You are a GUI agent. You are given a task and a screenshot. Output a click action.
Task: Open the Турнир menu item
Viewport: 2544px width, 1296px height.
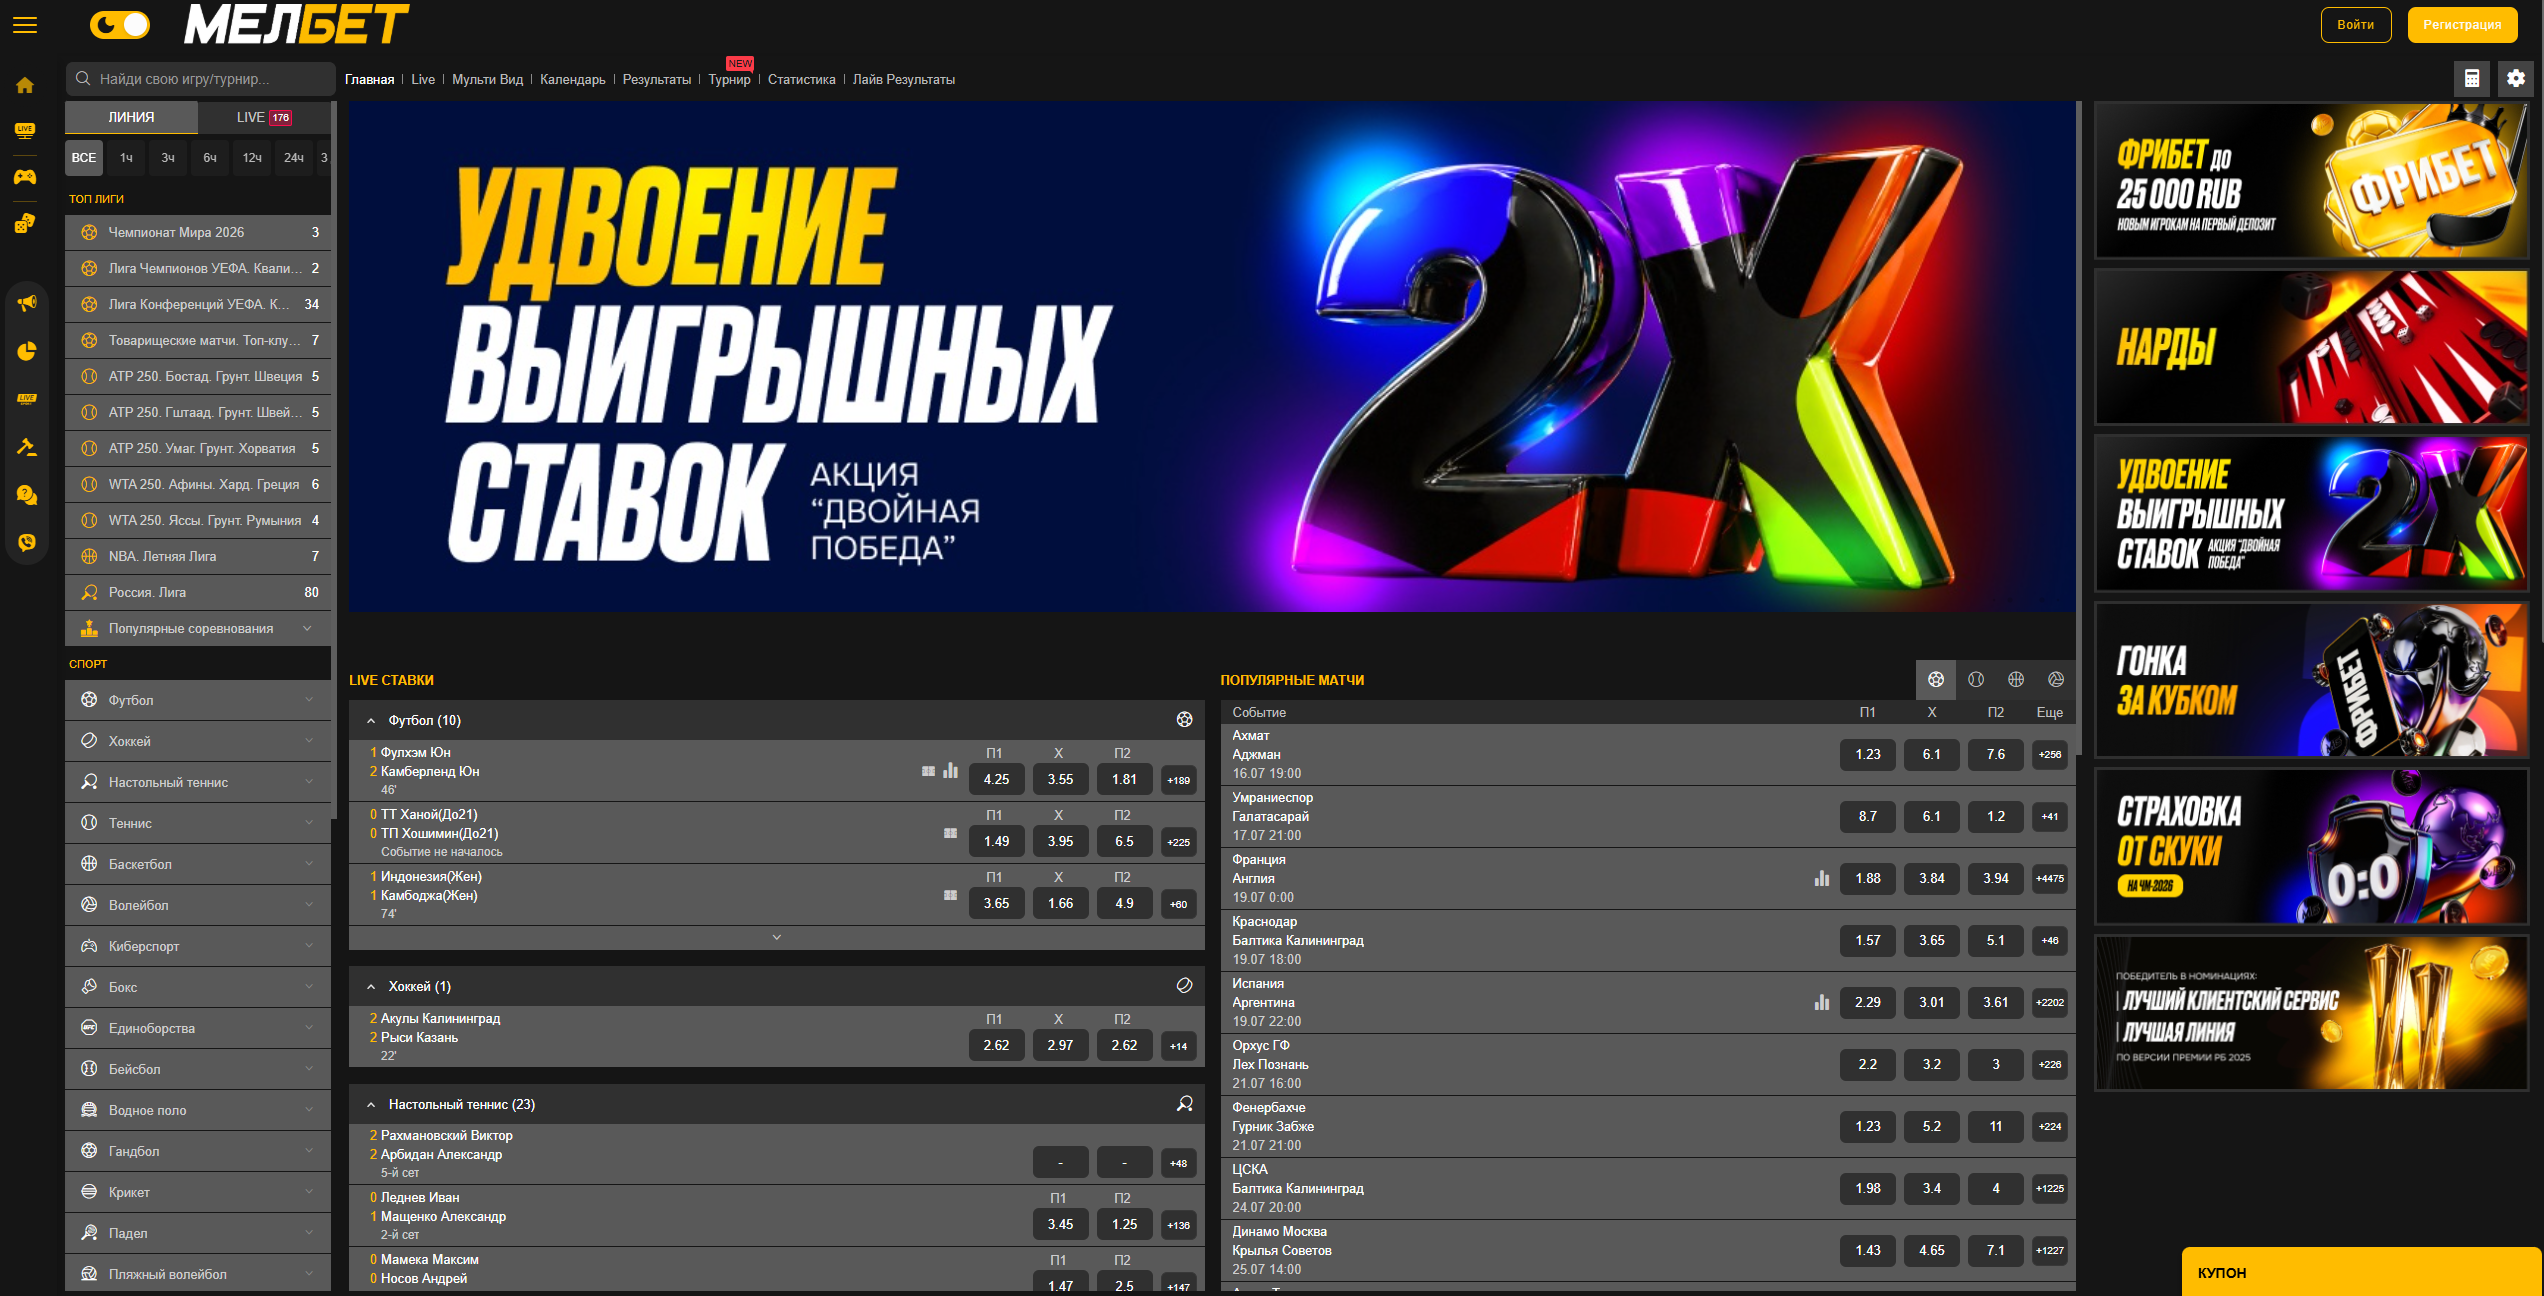(x=729, y=79)
